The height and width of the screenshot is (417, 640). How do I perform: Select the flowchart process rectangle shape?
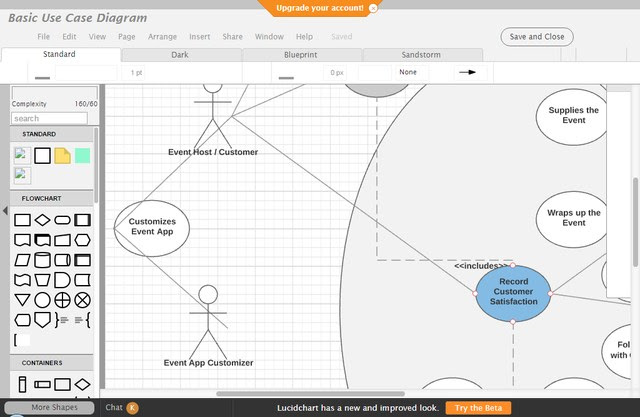pyautogui.click(x=22, y=220)
